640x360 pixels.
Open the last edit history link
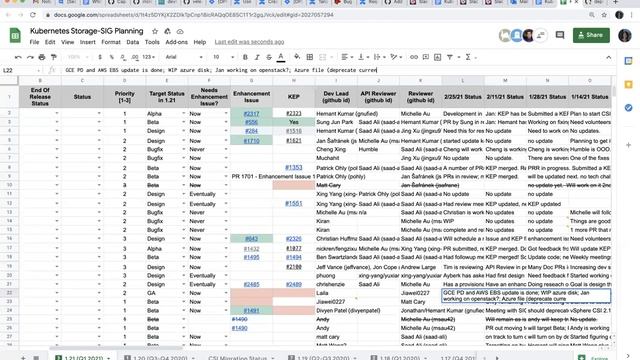[249, 42]
